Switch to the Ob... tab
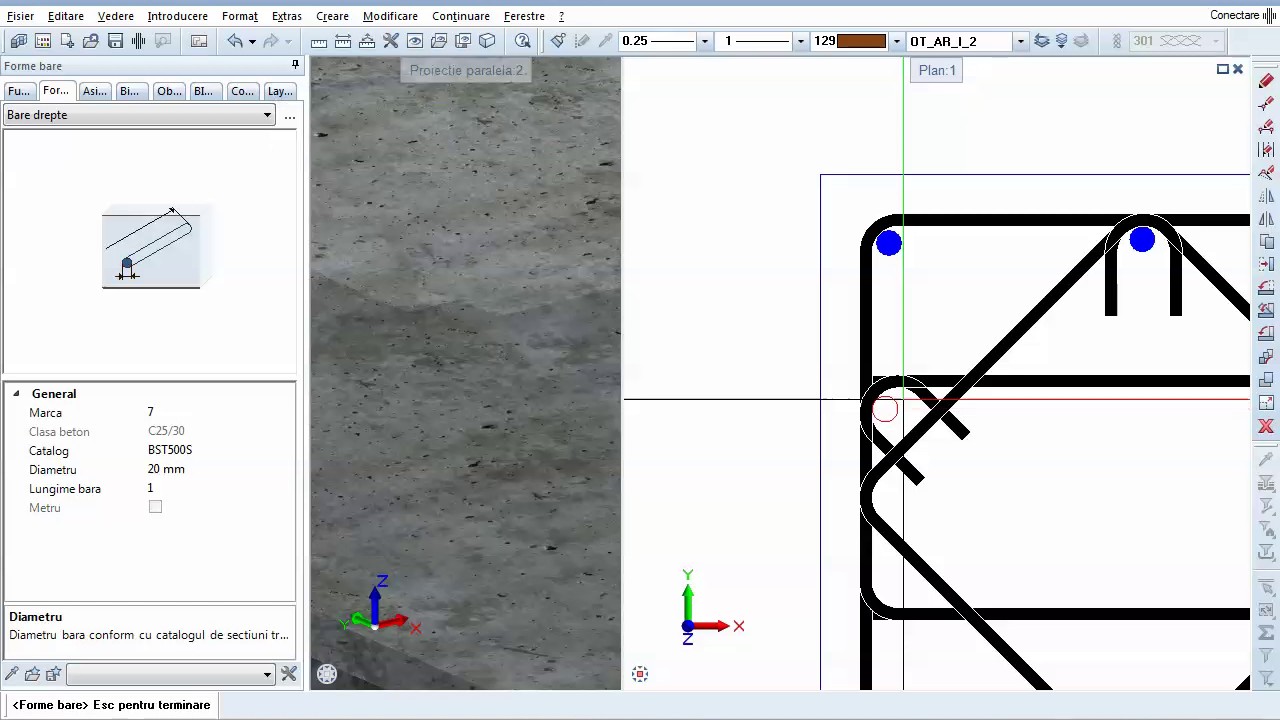The height and width of the screenshot is (720, 1280). (169, 91)
